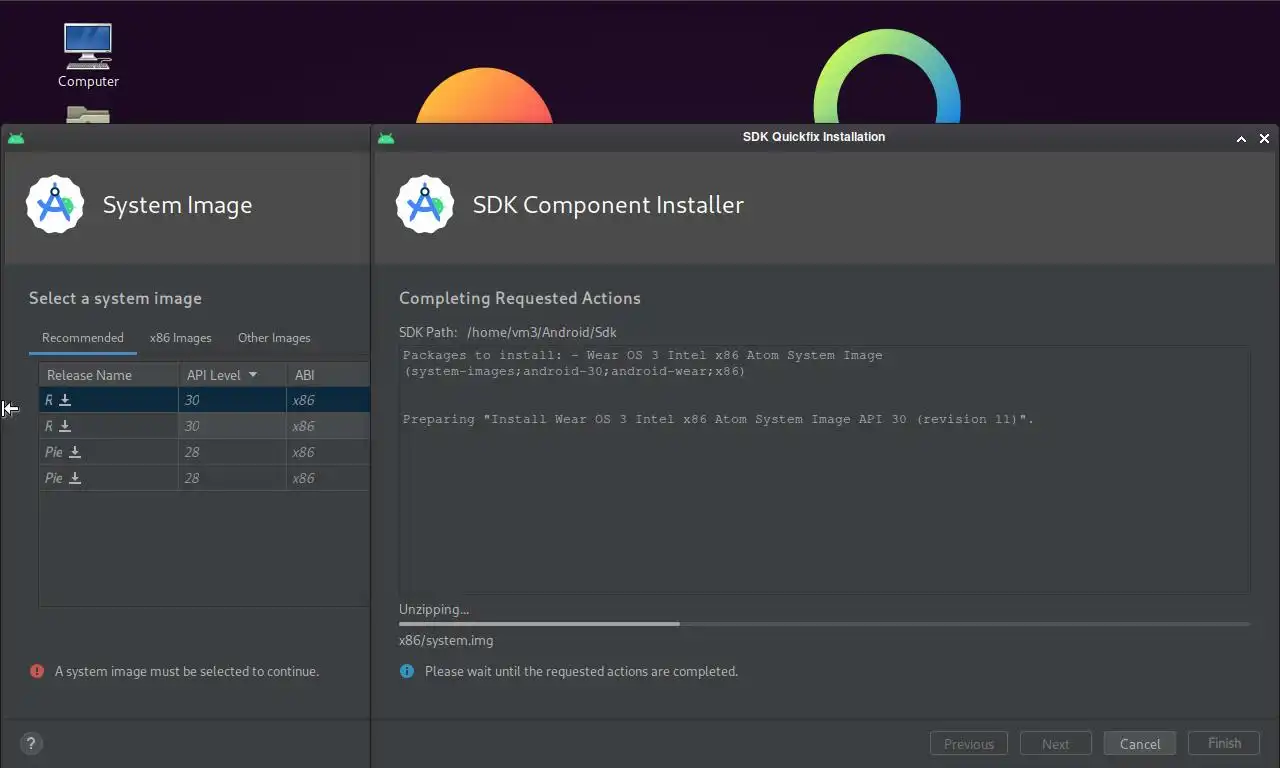Download the second R API 30 image
Screen dimensions: 1280x768
65,426
